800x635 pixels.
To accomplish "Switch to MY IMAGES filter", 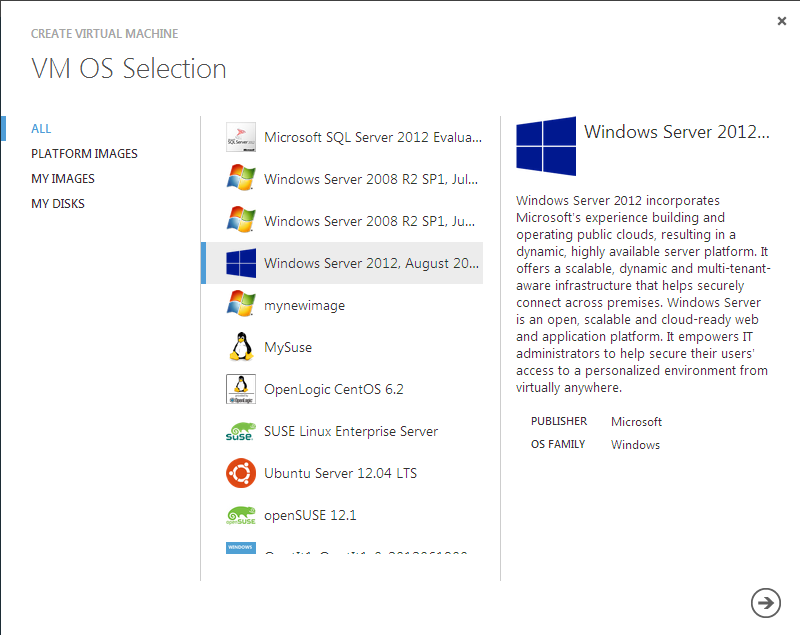I will click(63, 179).
